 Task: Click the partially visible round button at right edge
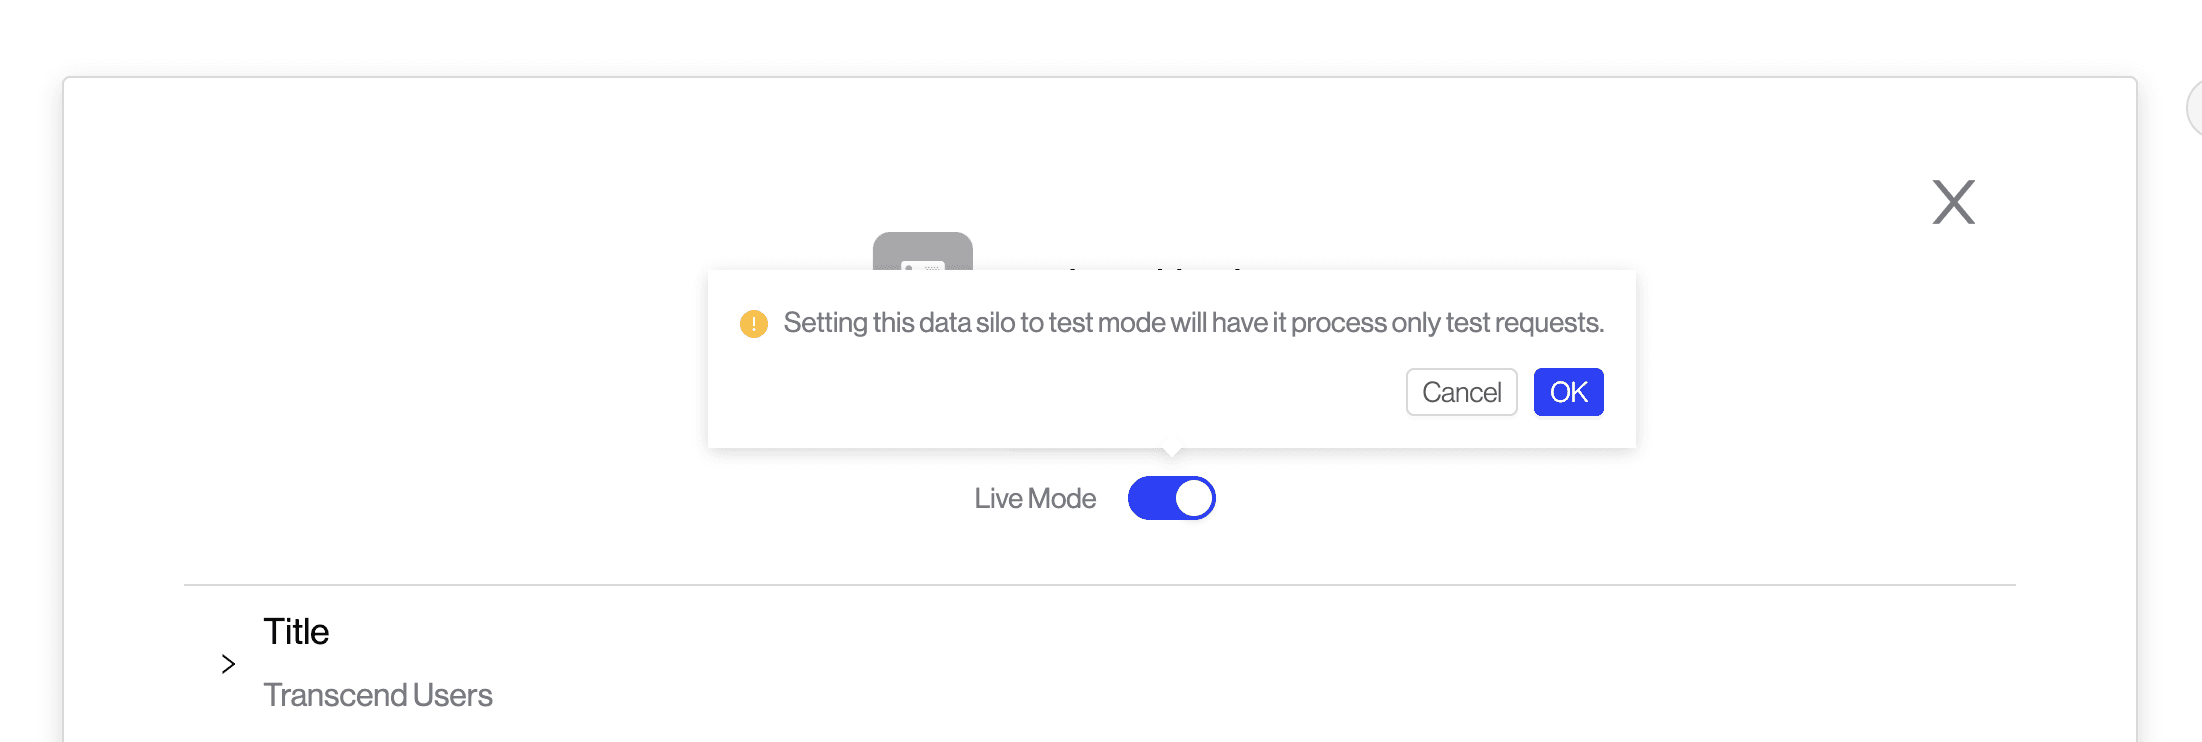2193,110
